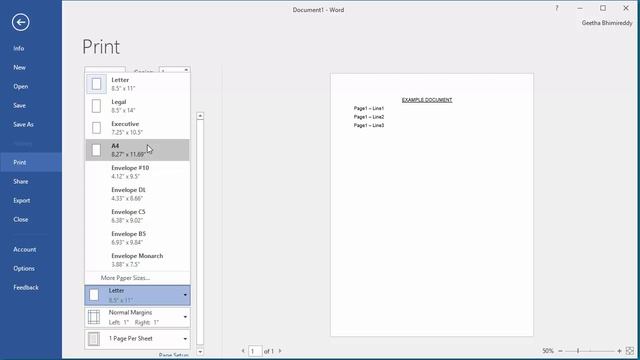Choose Envelope C5 paper size
Image resolution: width=640 pixels, height=360 pixels.
click(x=137, y=216)
